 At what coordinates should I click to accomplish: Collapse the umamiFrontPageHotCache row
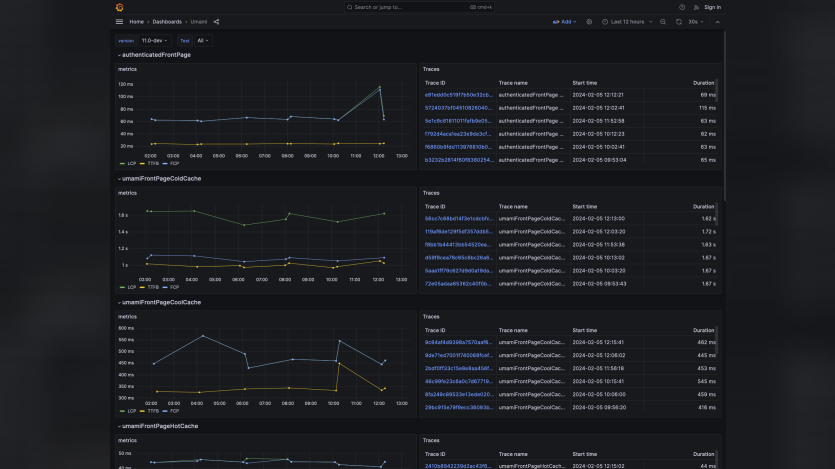(x=158, y=426)
